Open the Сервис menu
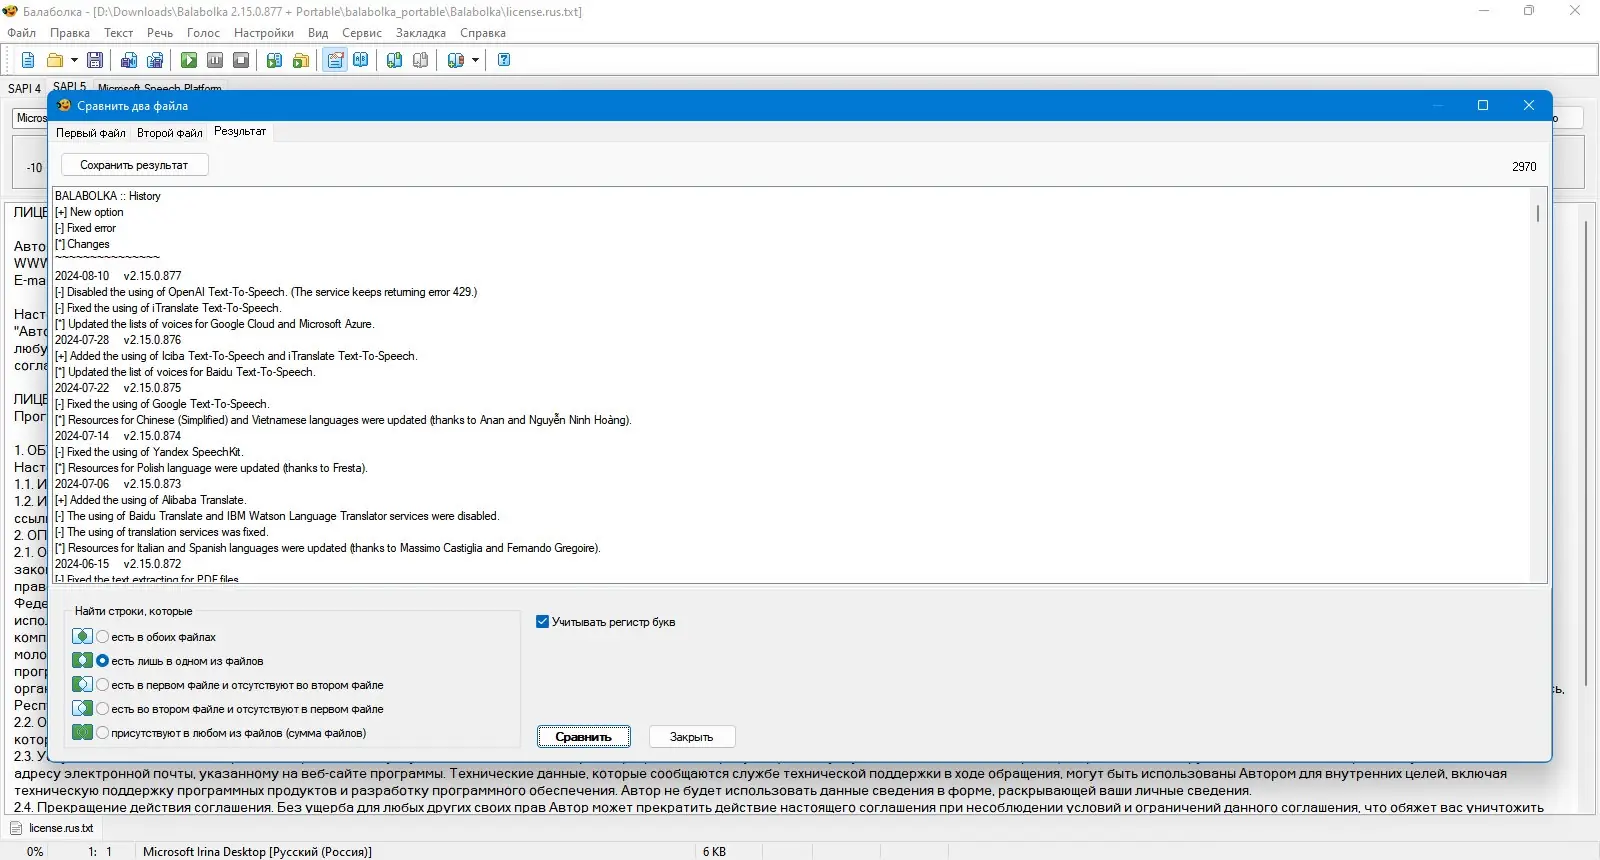 click(362, 33)
